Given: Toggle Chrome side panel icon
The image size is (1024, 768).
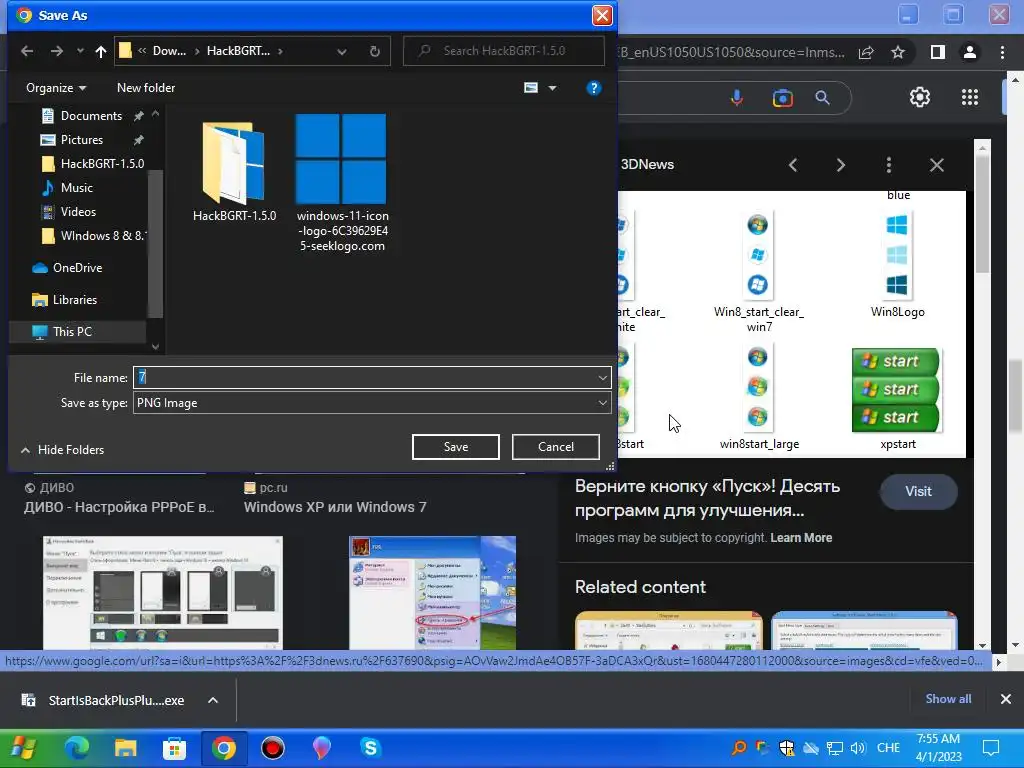Looking at the screenshot, I should click(938, 52).
